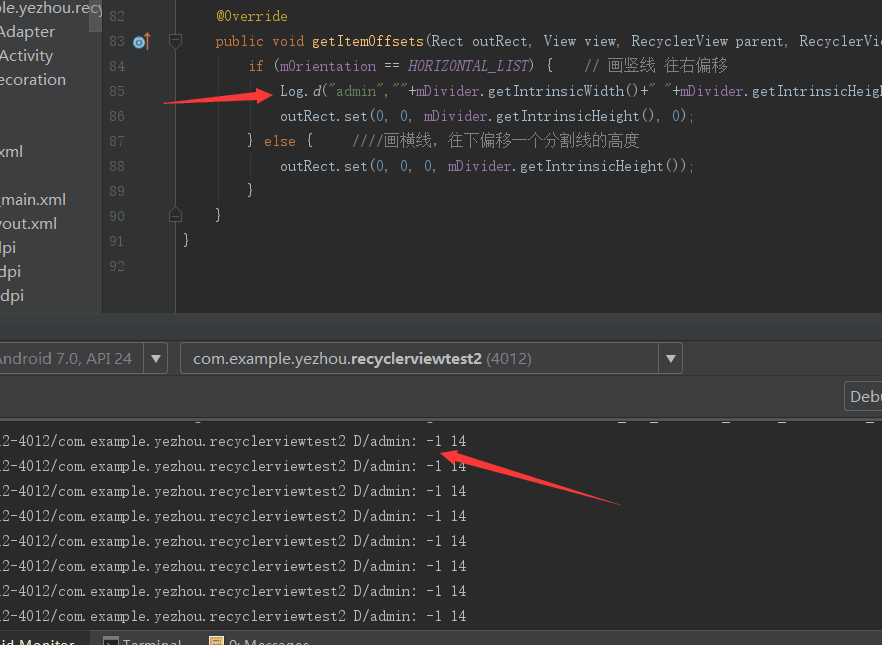The width and height of the screenshot is (882, 645).
Task: Open the recyclerviewtest2 (4012) process dropdown
Action: [x=670, y=358]
